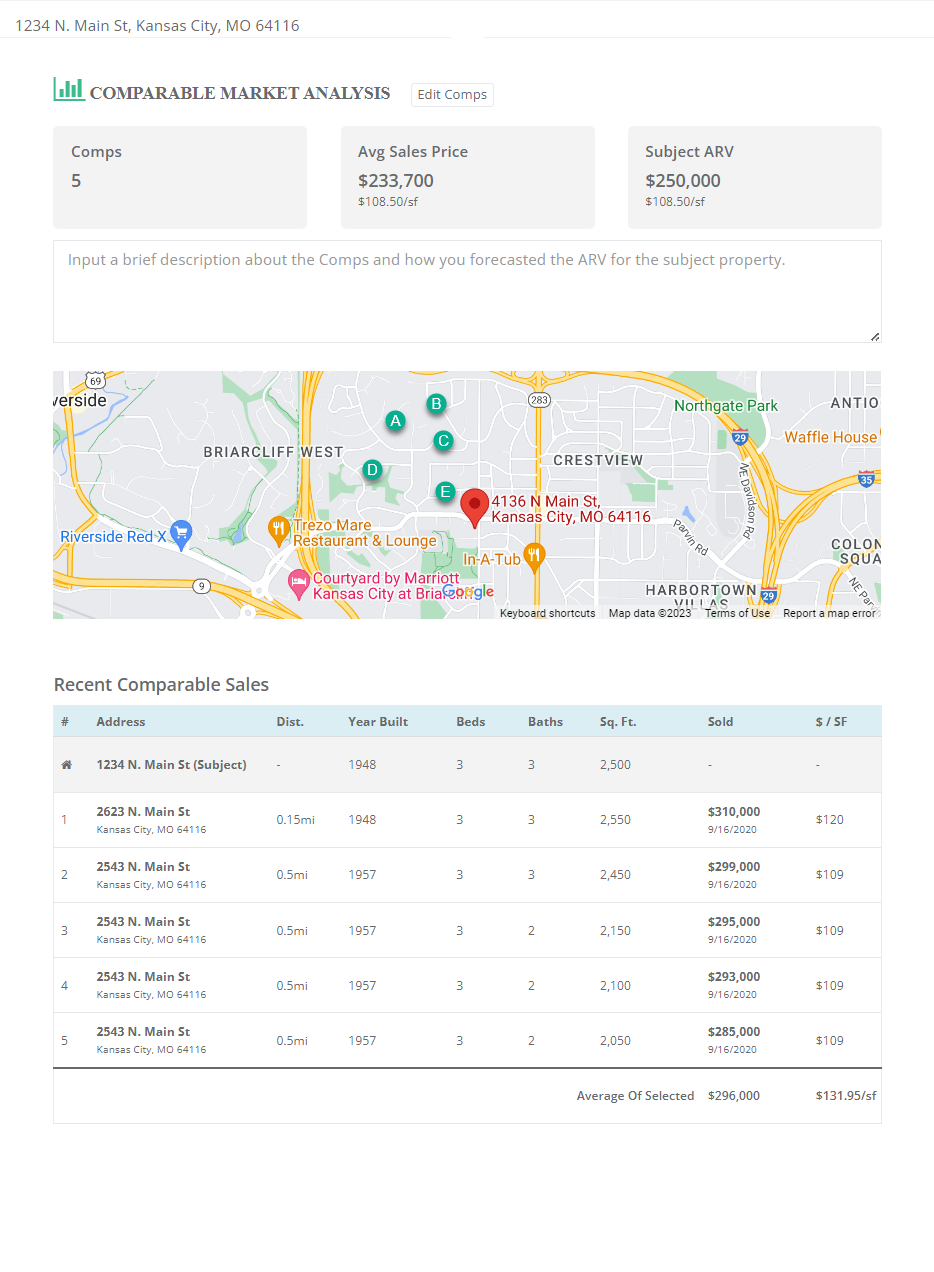Click the Google logo on the map
Screen dimensions: 934x1272
click(469, 592)
